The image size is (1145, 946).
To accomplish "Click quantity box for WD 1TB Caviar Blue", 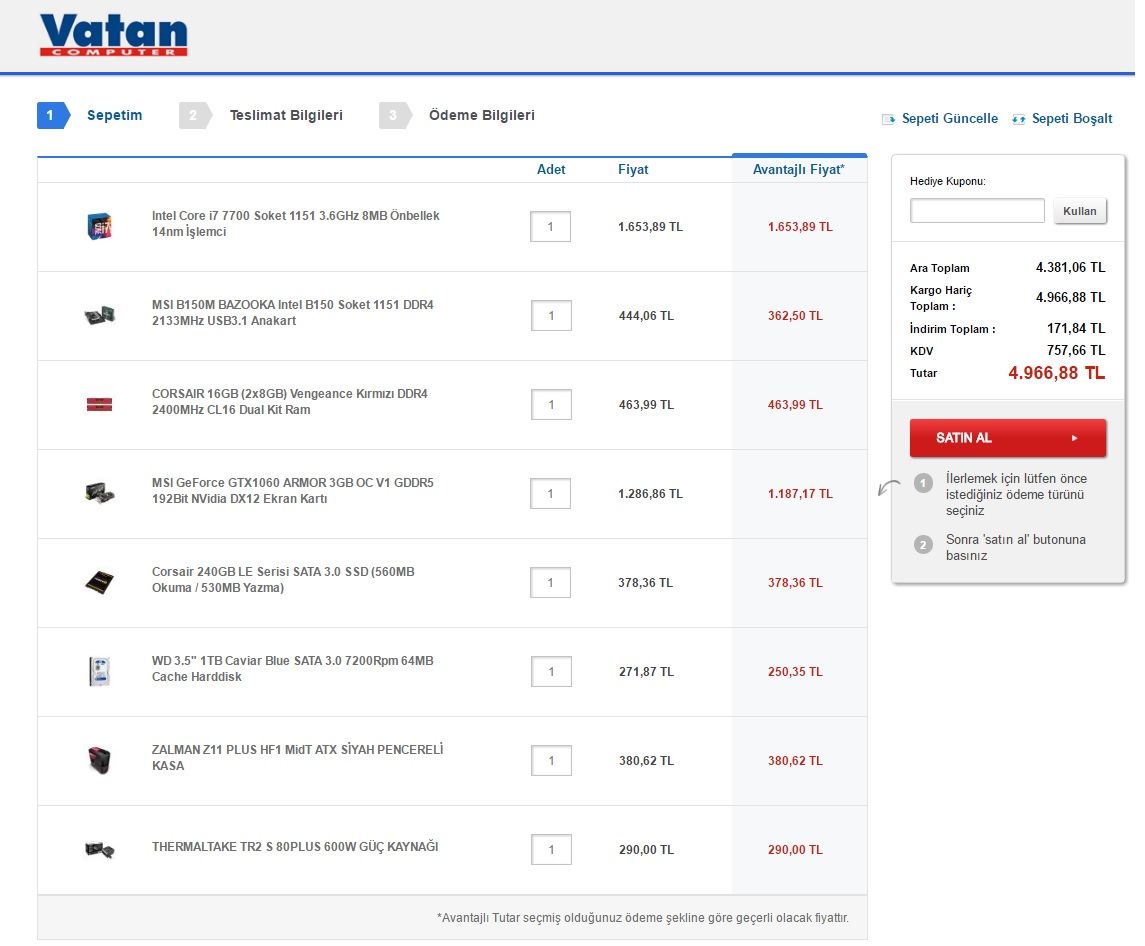I will click(551, 672).
